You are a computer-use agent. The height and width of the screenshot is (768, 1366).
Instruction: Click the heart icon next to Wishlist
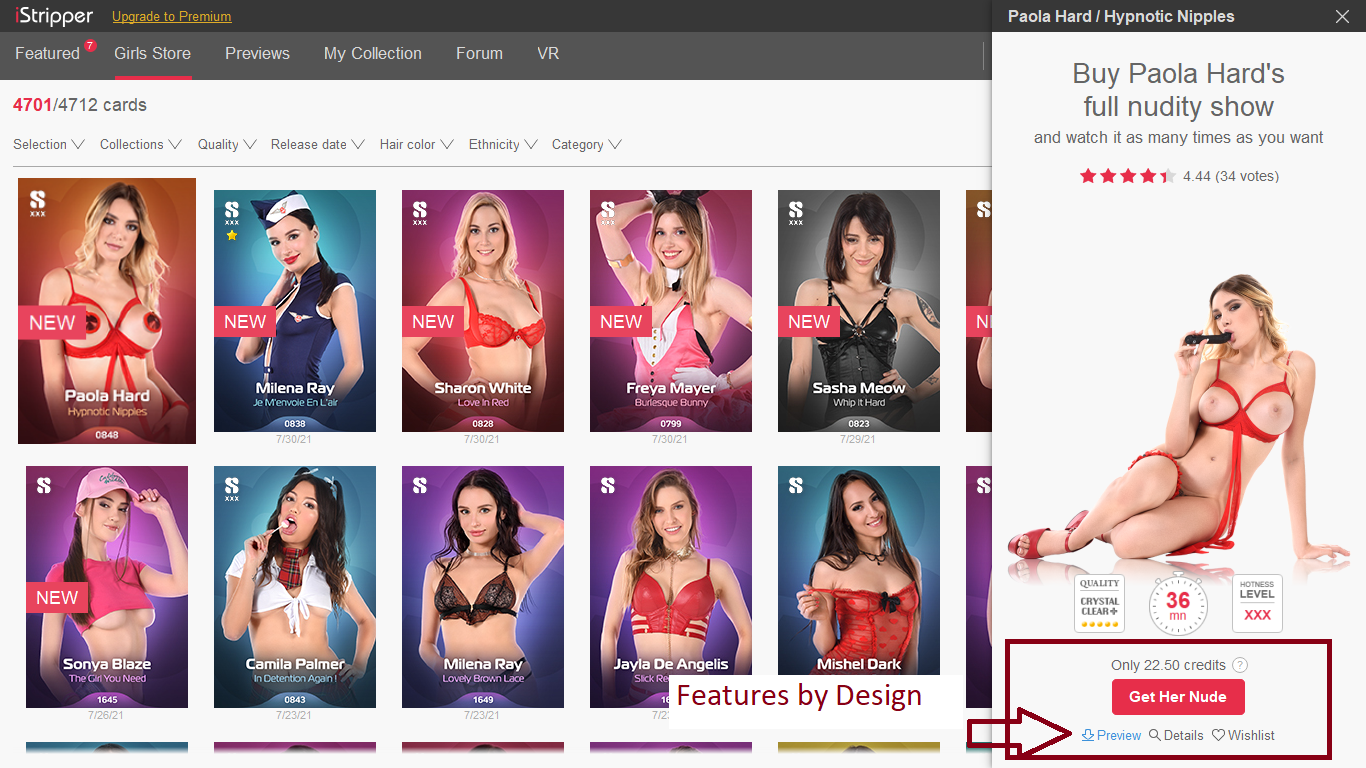coord(1218,735)
